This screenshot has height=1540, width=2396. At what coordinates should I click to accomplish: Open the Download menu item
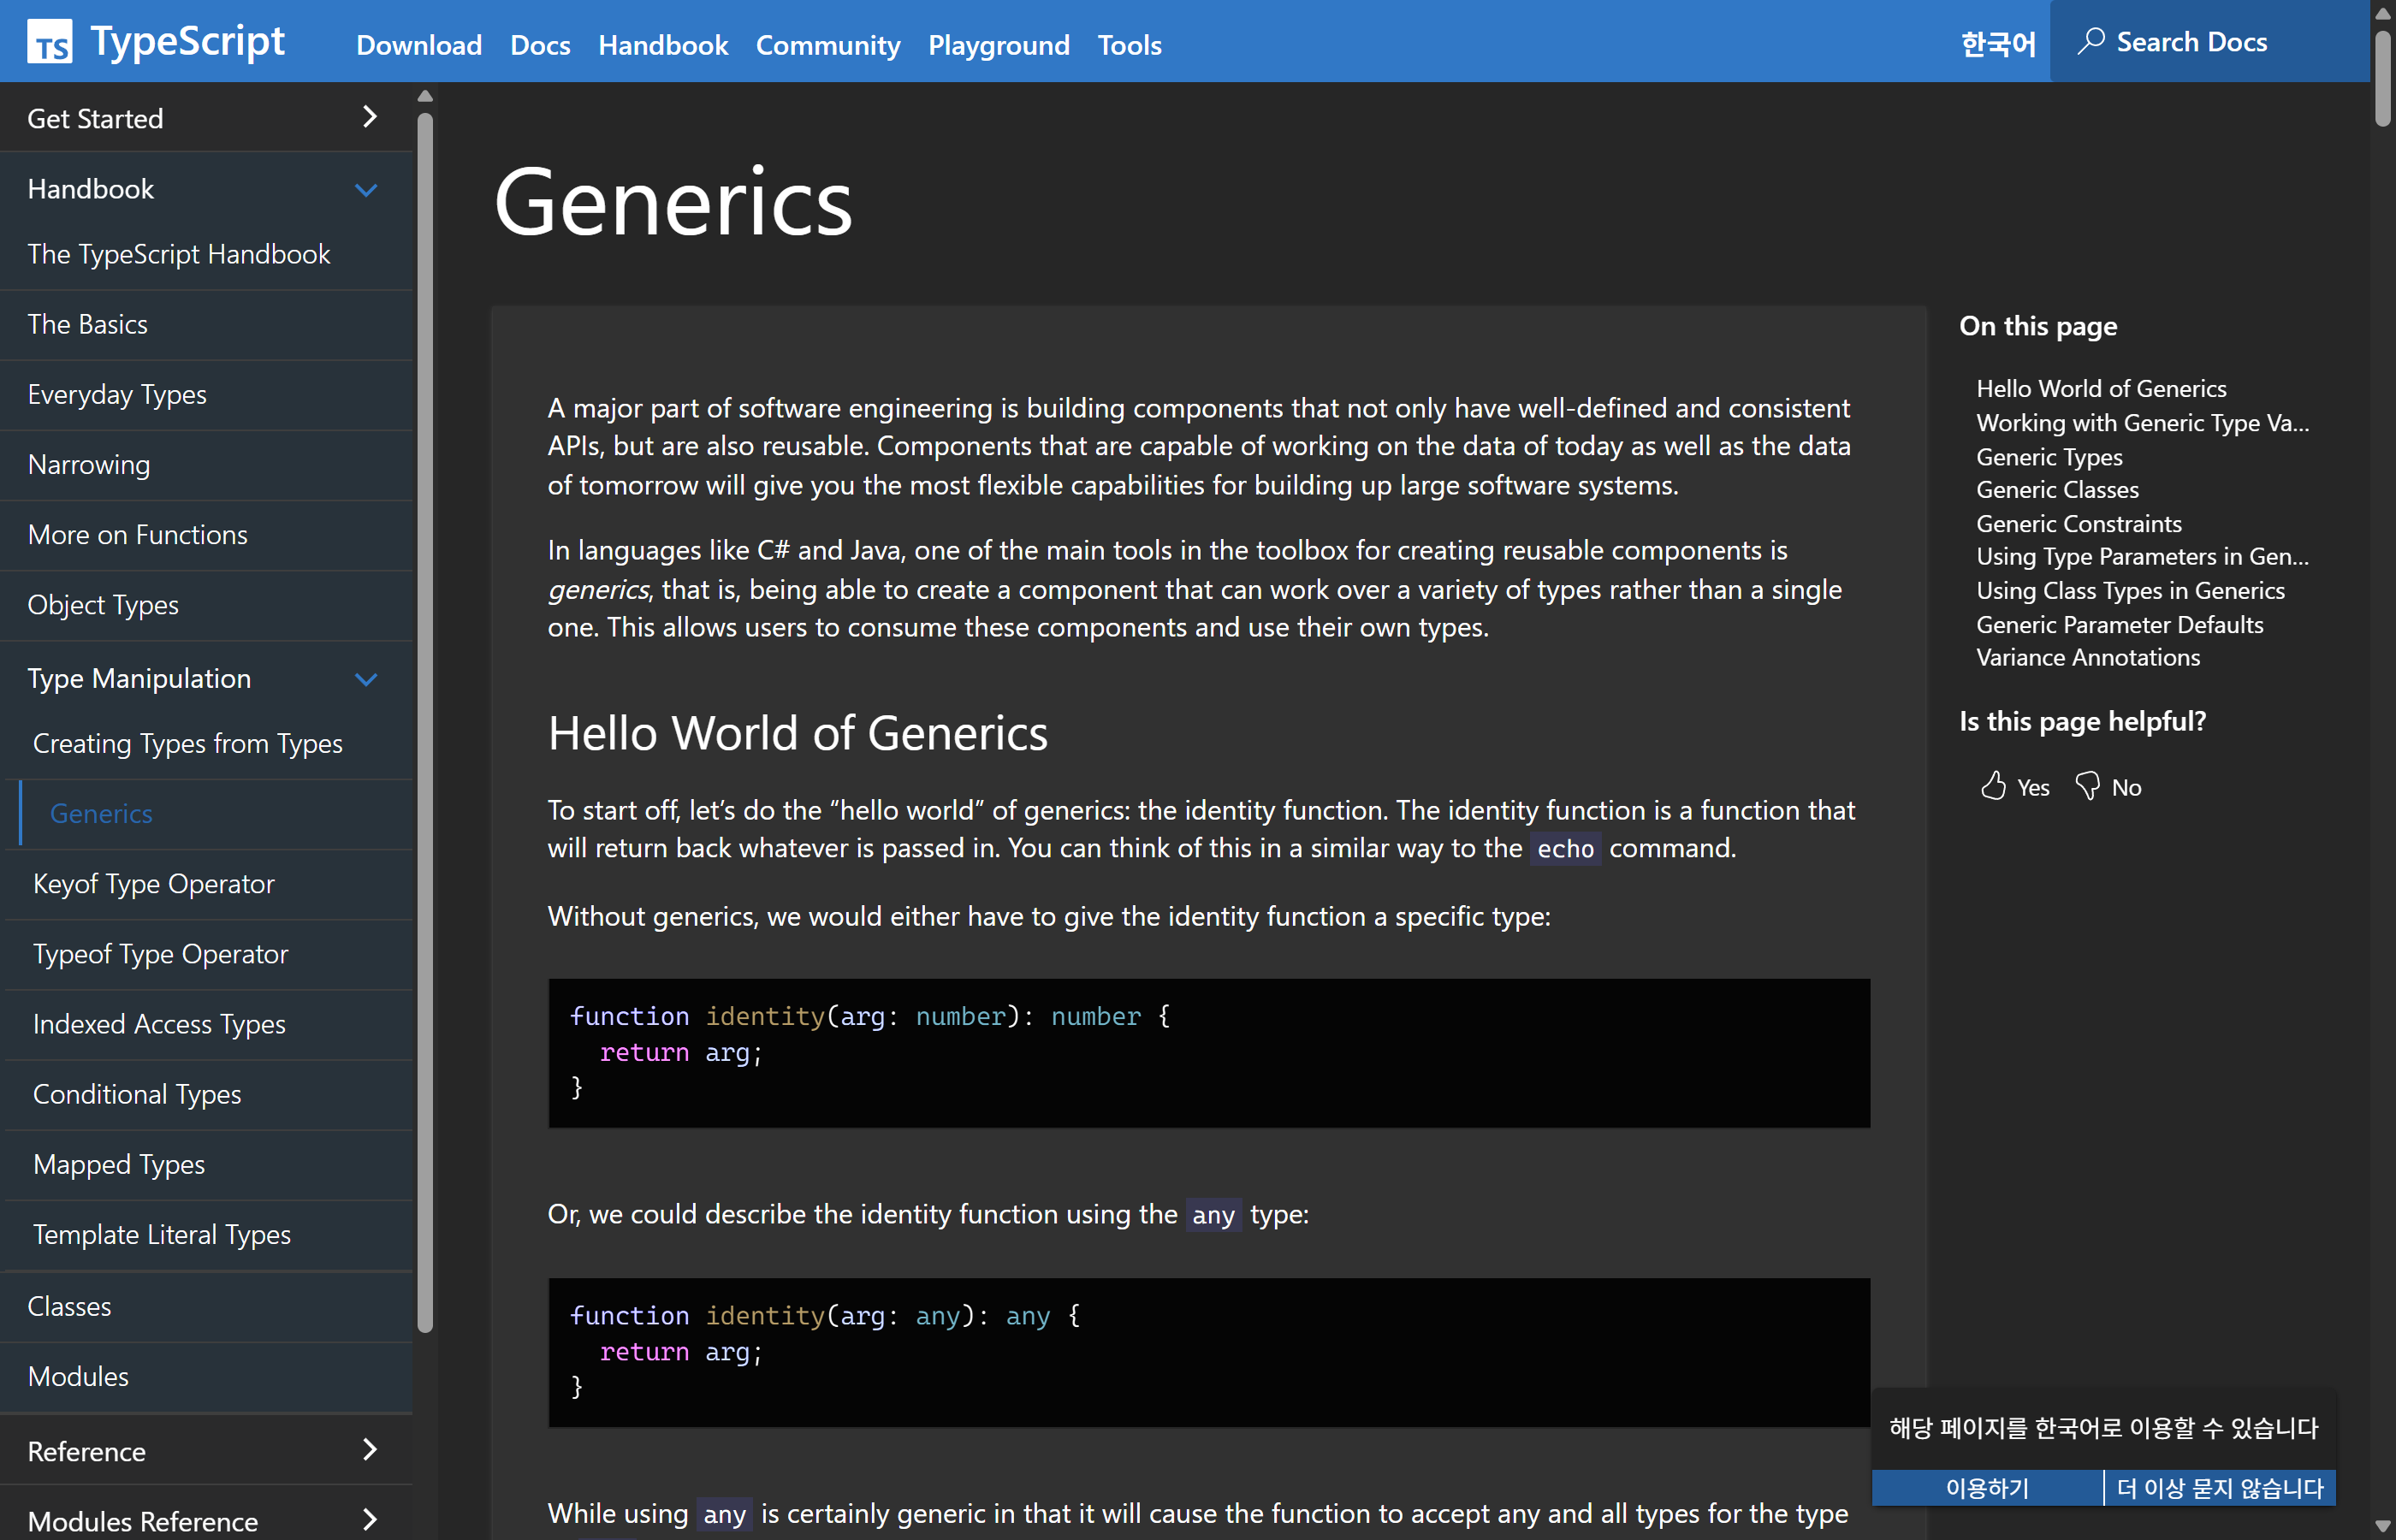[418, 45]
